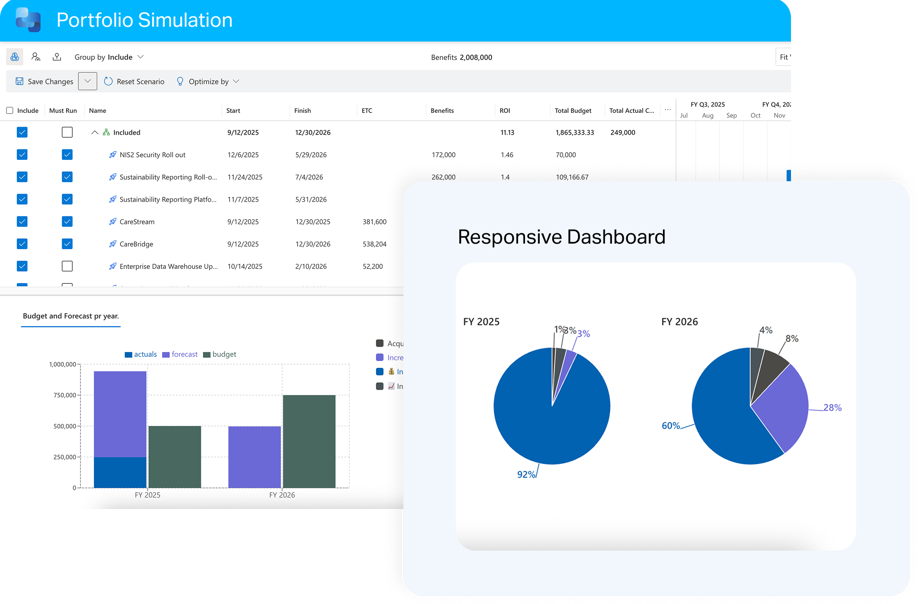The width and height of the screenshot is (920, 604).
Task: Click the export upload icon
Action: click(x=57, y=57)
